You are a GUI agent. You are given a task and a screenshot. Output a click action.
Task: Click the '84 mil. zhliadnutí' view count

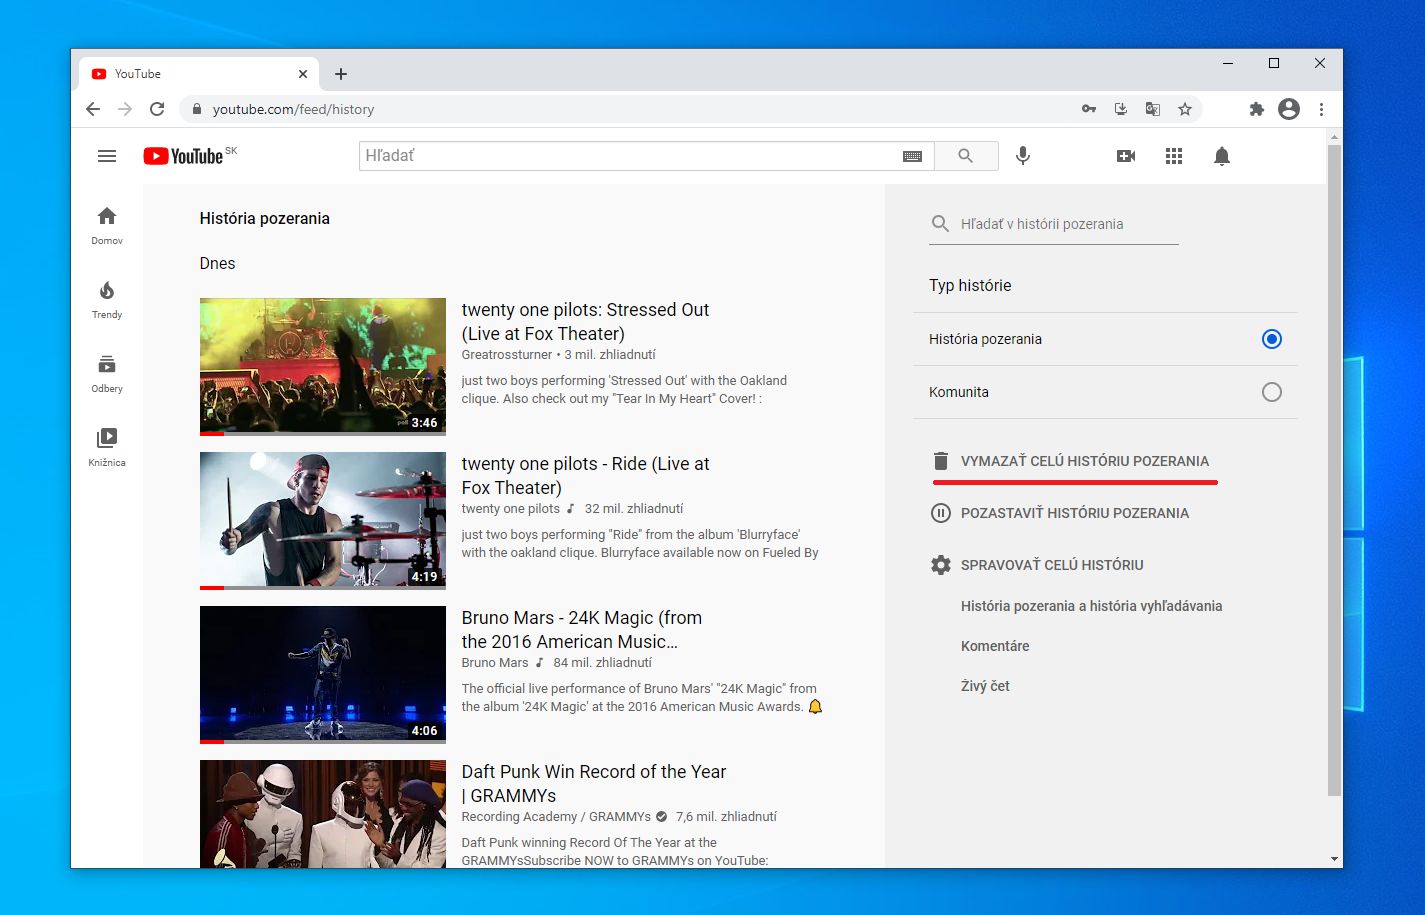coord(602,662)
